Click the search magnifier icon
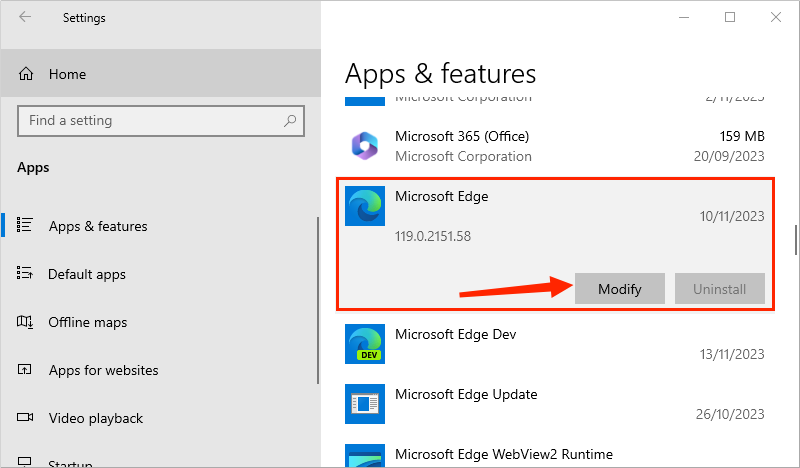This screenshot has width=800, height=468. [290, 121]
